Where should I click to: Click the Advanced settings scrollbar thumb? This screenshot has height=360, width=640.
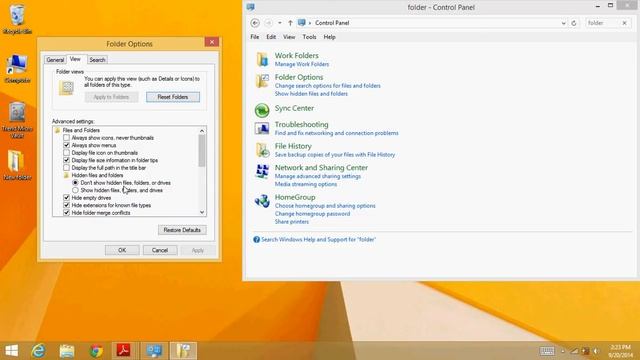pos(202,151)
